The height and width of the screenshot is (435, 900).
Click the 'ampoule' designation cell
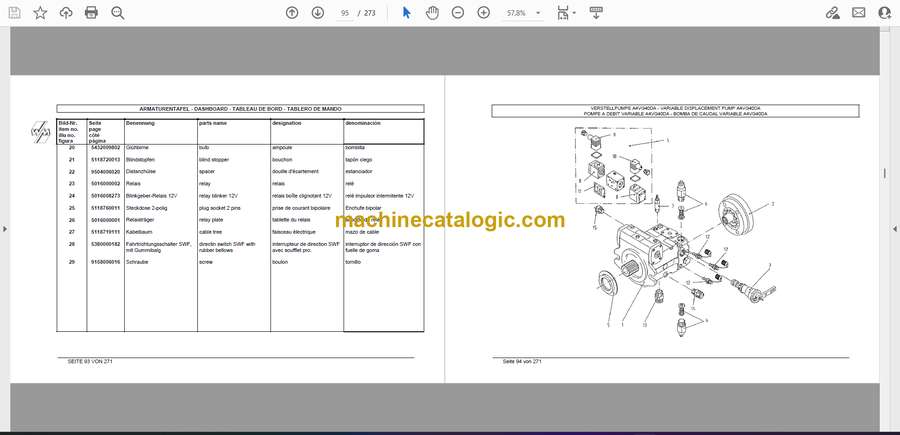click(x=282, y=147)
